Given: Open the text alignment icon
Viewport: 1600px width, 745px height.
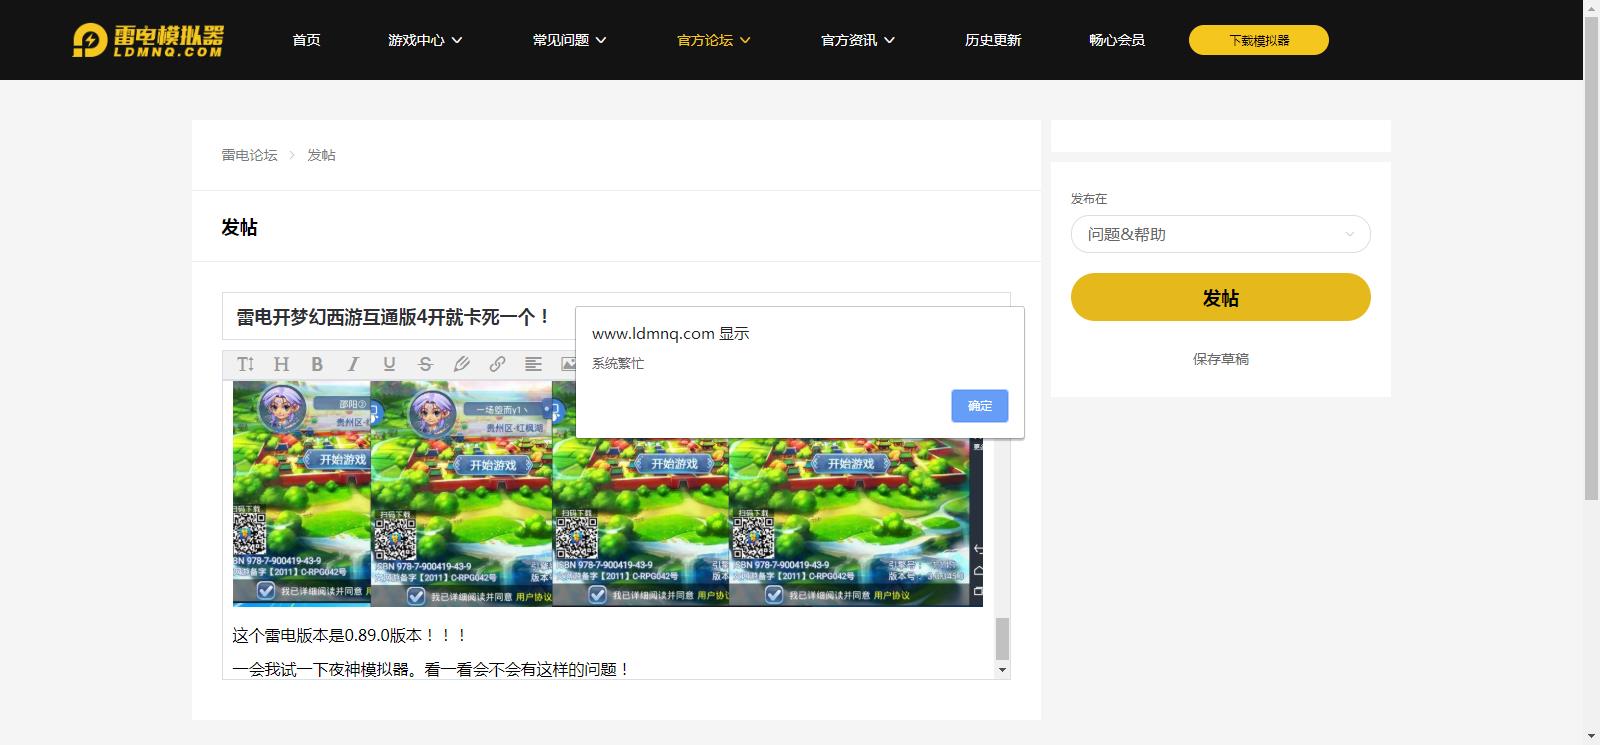Looking at the screenshot, I should tap(533, 364).
